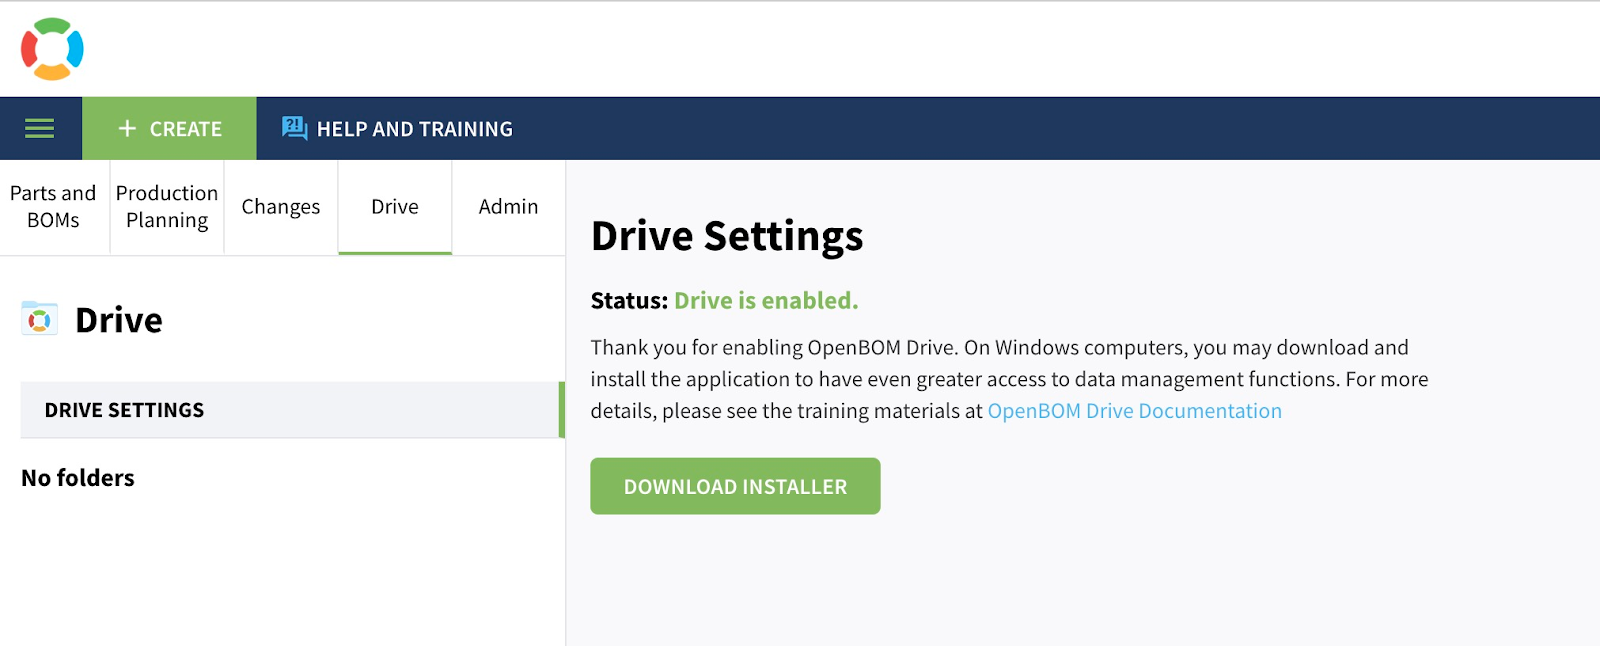This screenshot has width=1600, height=646.
Task: Click the OpenBOM logo at top left
Action: point(52,49)
